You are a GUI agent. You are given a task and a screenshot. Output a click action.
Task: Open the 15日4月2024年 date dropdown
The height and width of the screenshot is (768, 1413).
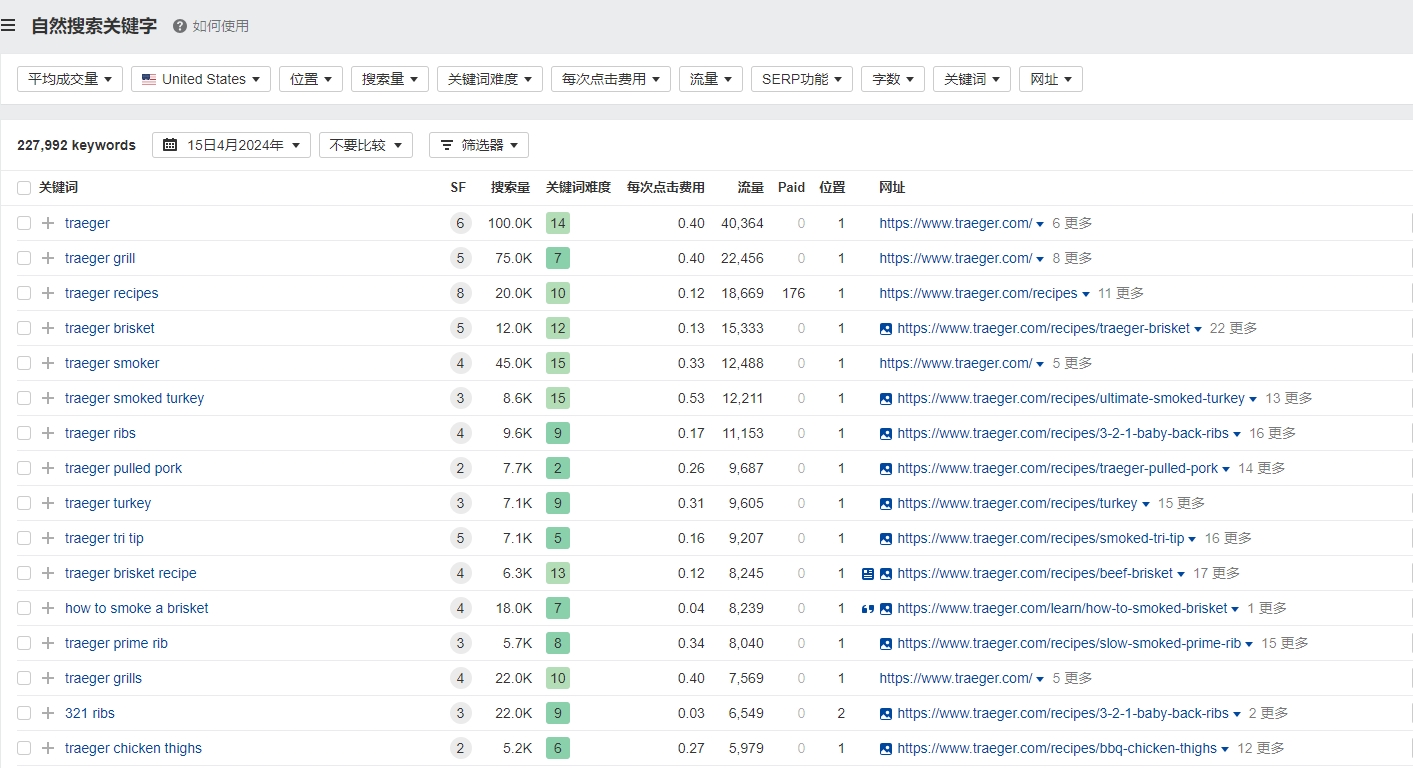click(x=232, y=145)
